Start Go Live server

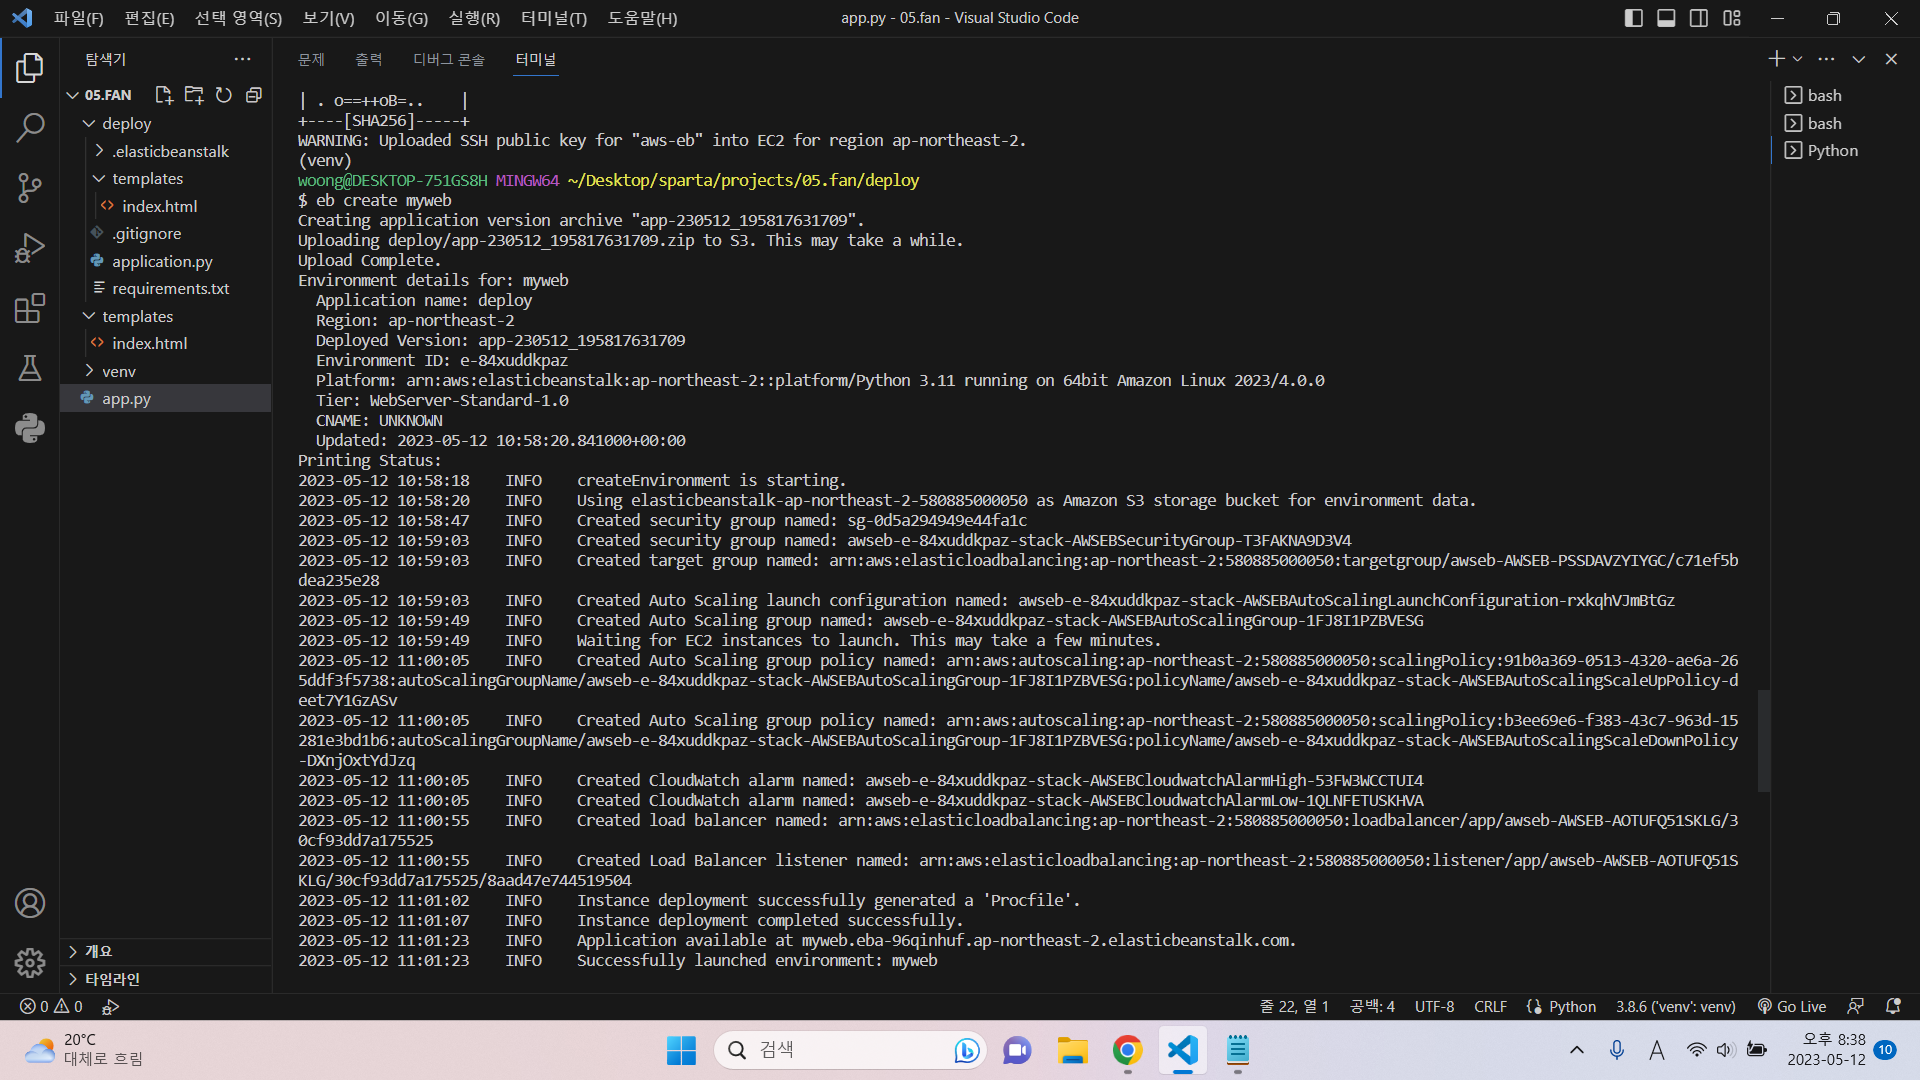pyautogui.click(x=1792, y=1006)
